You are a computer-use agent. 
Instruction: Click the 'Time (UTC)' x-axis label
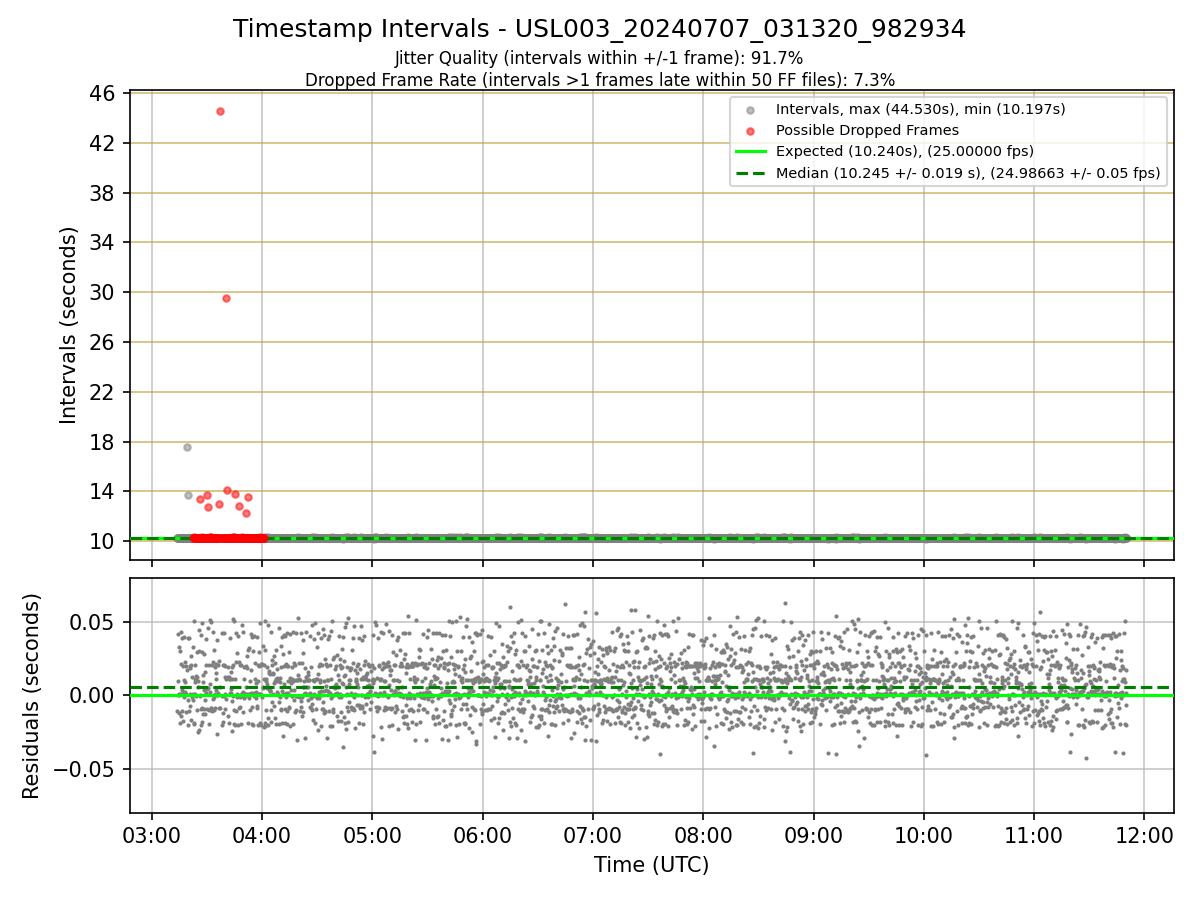click(x=651, y=865)
